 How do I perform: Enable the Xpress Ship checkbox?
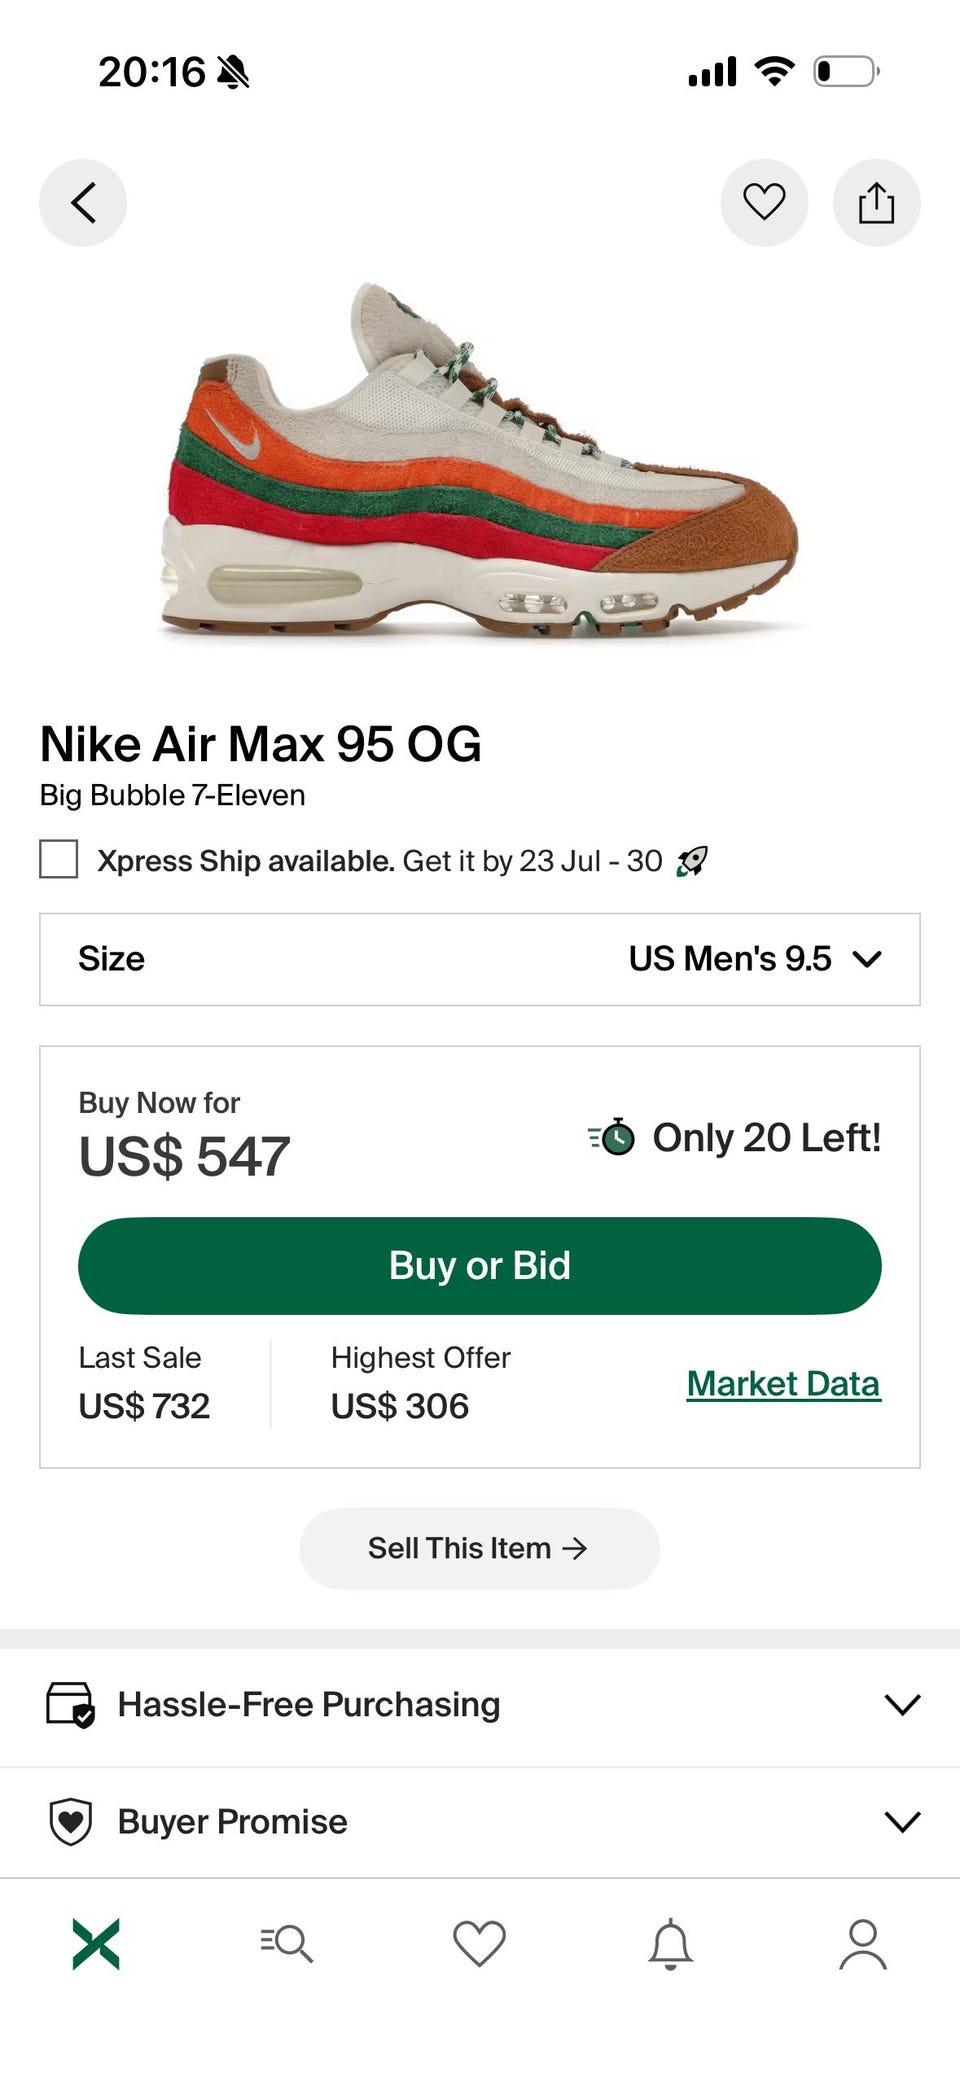(x=59, y=860)
